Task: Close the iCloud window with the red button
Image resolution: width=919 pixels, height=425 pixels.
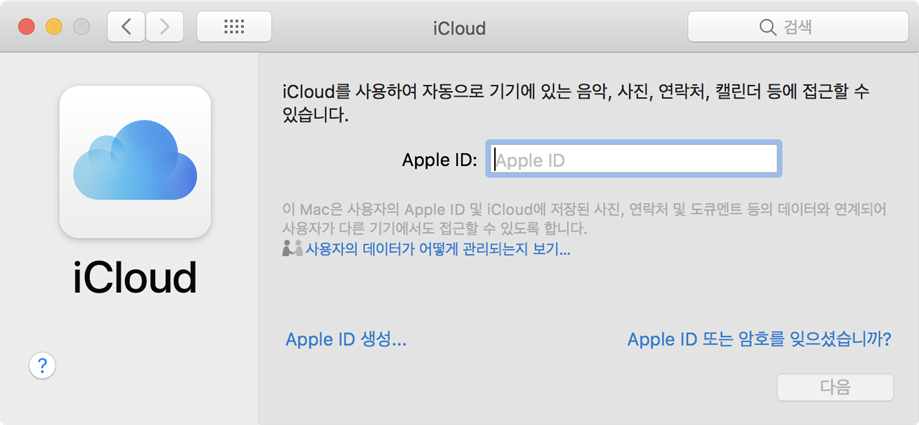Action: coord(26,27)
